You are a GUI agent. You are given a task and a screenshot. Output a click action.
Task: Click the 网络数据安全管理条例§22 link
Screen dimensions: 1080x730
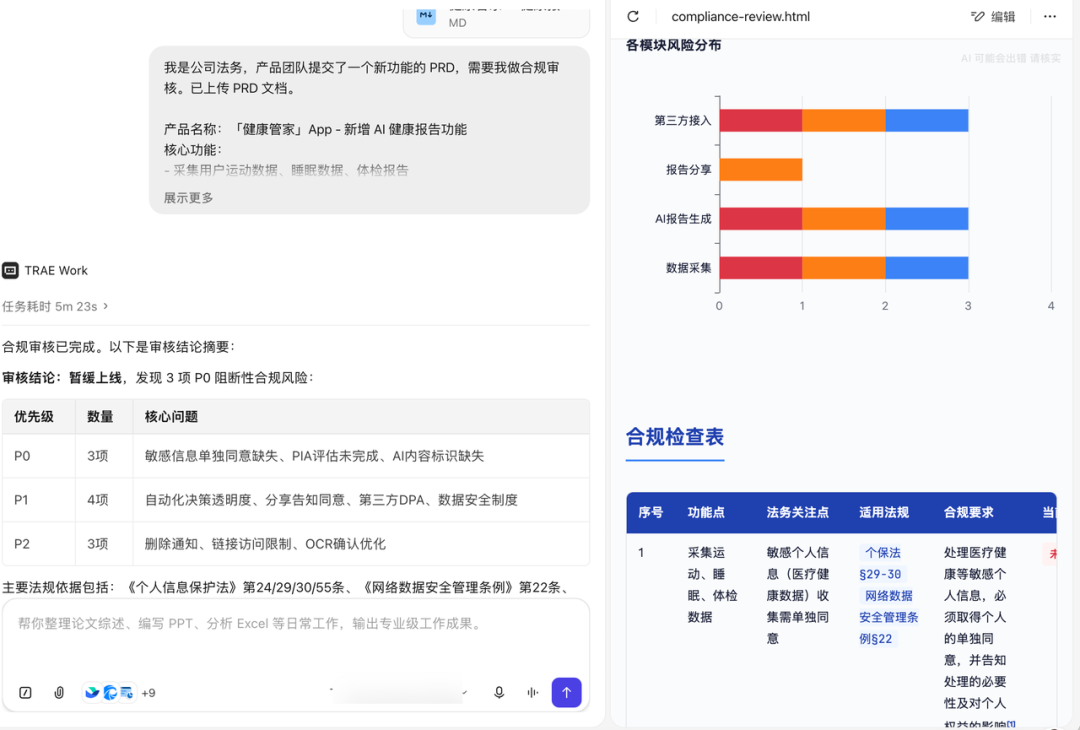[889, 617]
